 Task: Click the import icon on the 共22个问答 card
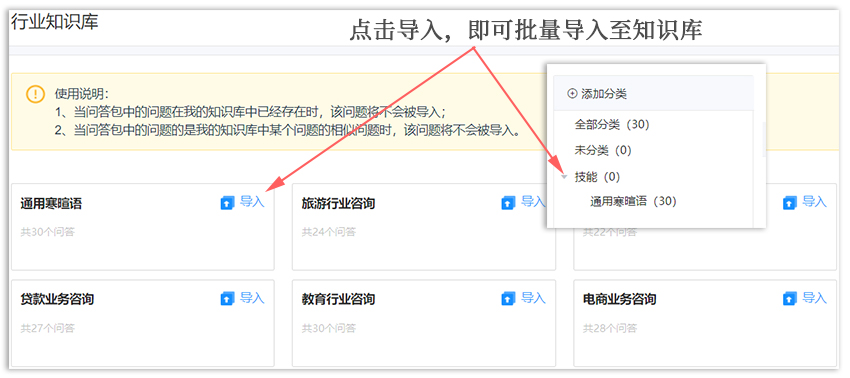pyautogui.click(x=789, y=203)
